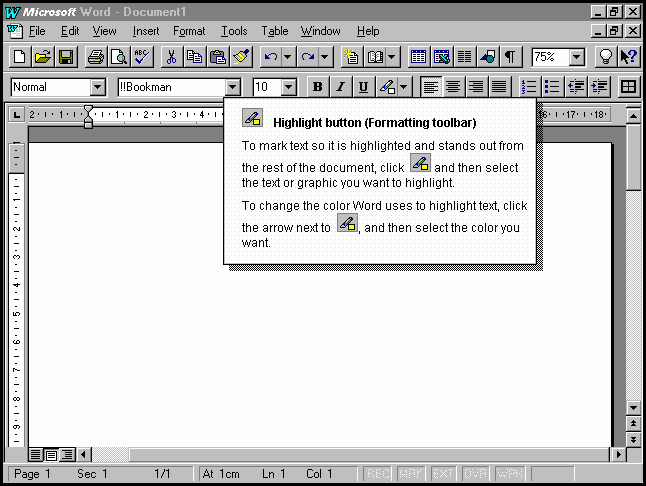Toggle bold formatting
This screenshot has width=646, height=486.
click(x=318, y=86)
